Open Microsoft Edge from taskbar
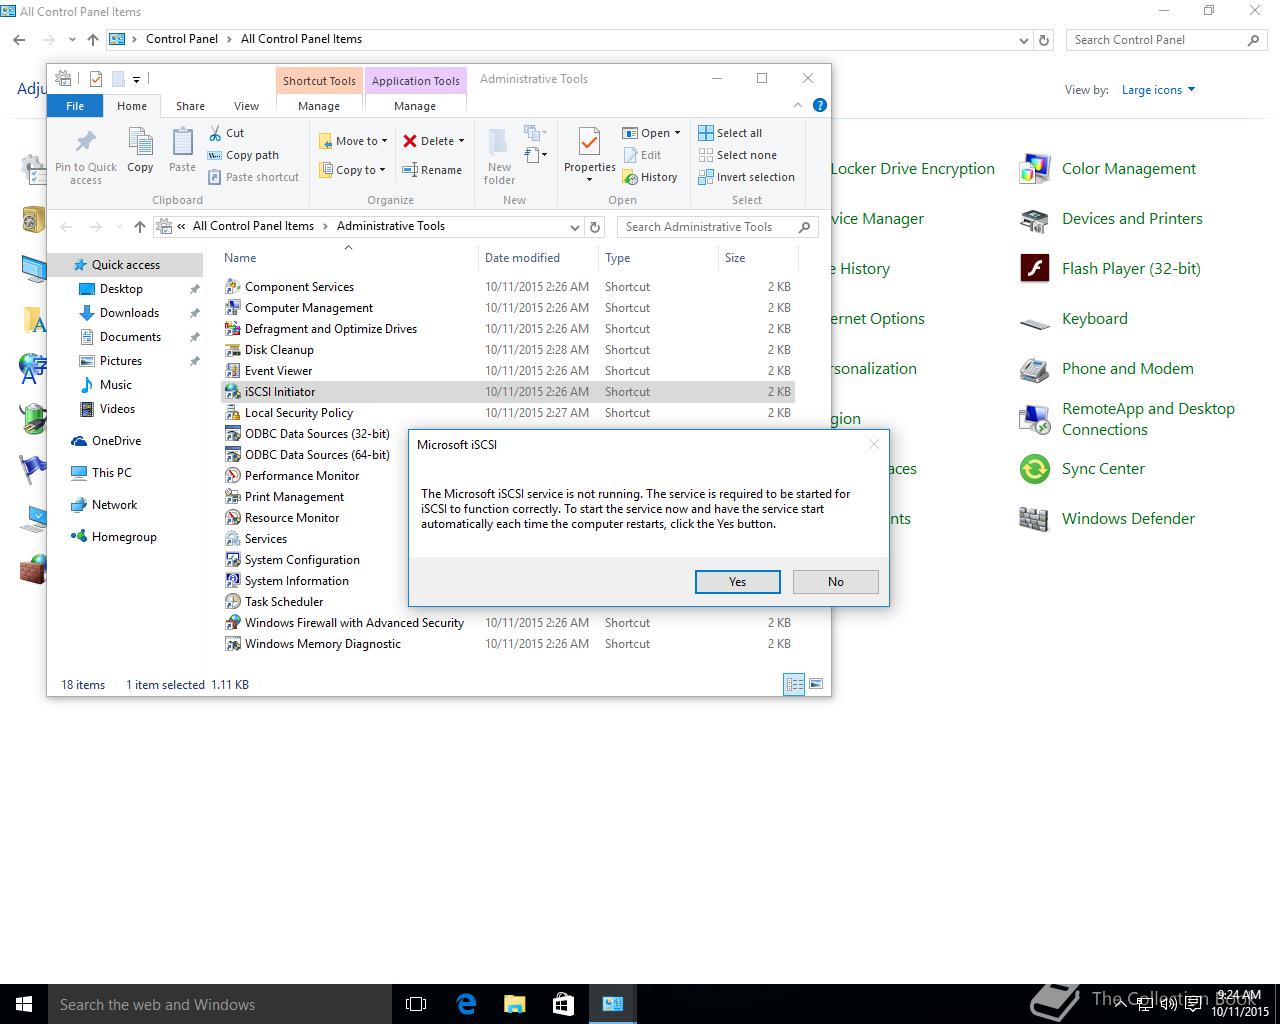This screenshot has height=1024, width=1280. [x=466, y=1004]
